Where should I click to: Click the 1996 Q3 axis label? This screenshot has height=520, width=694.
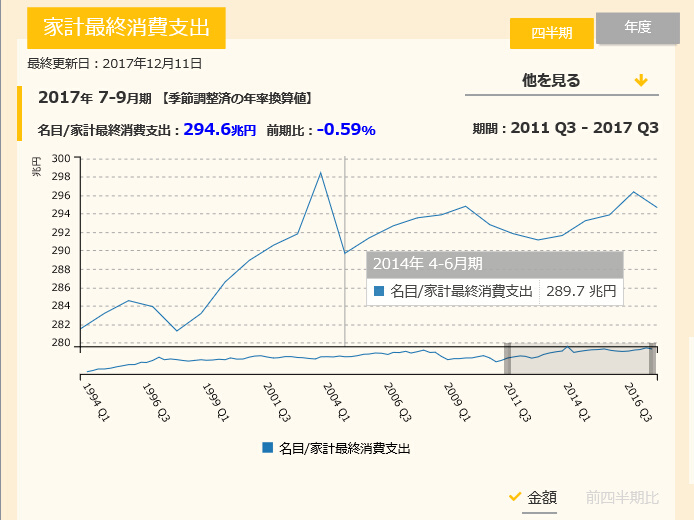156,402
